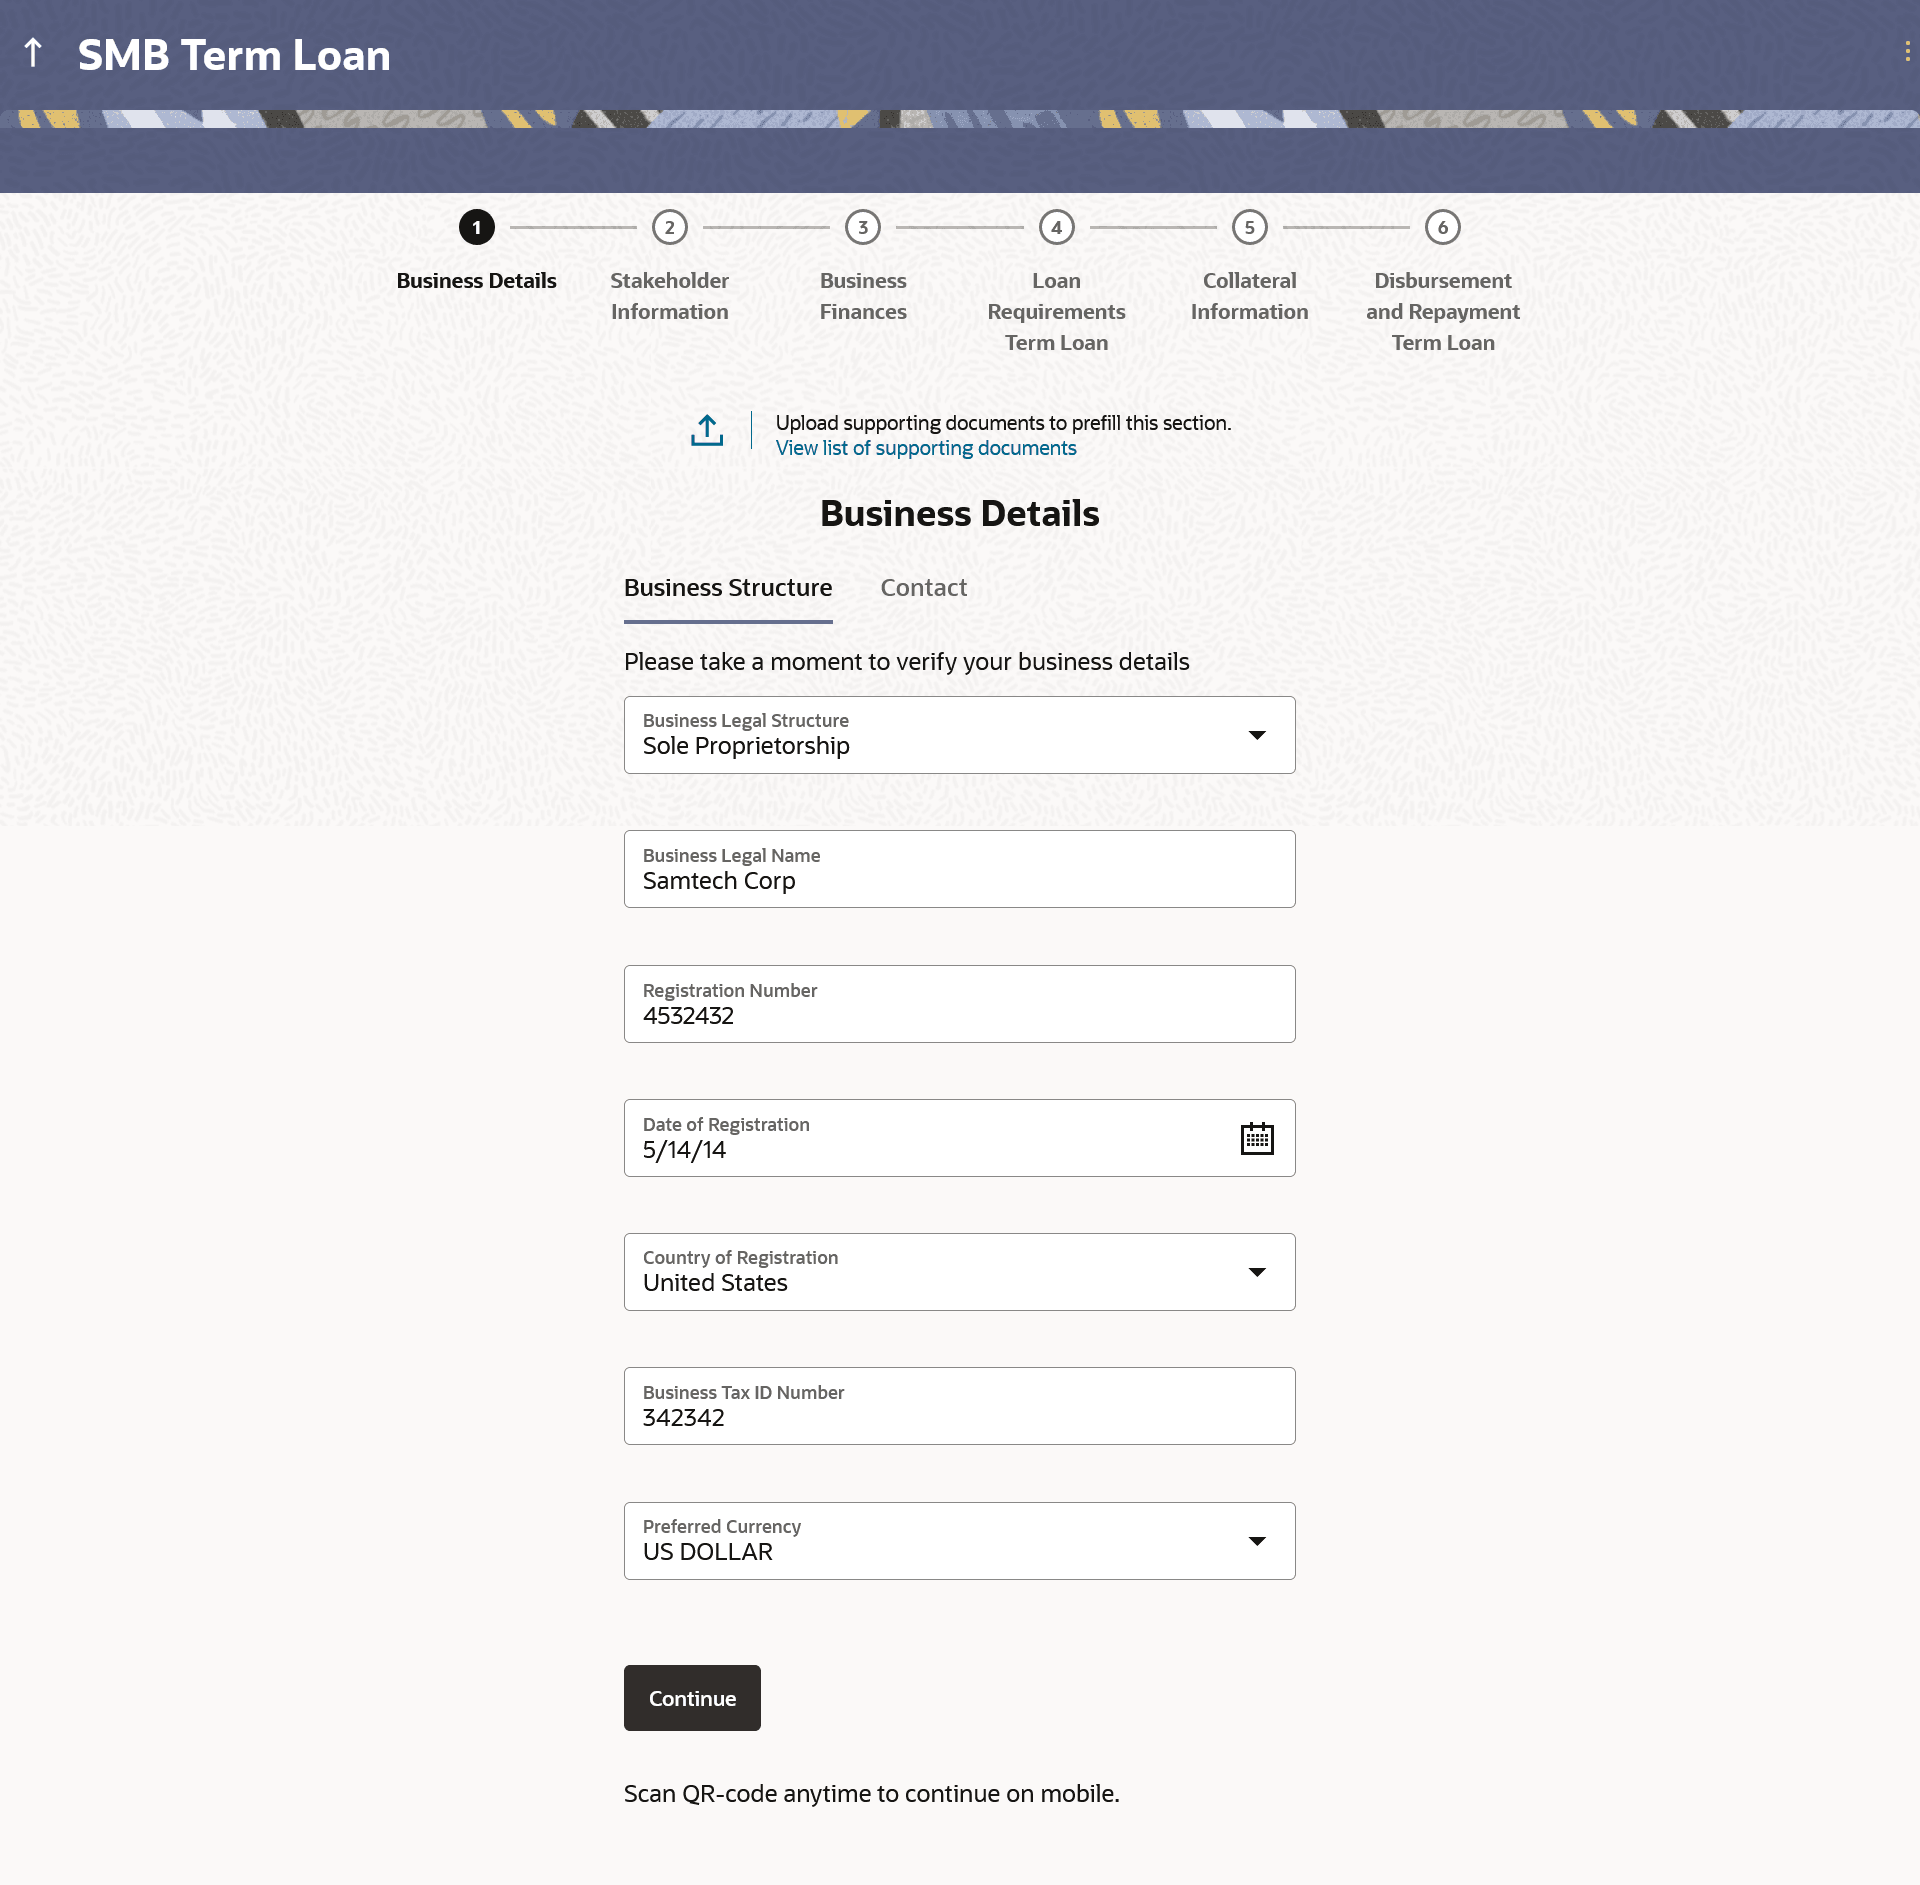Image resolution: width=1920 pixels, height=1885 pixels.
Task: Switch to the Contact tab
Action: 923,588
